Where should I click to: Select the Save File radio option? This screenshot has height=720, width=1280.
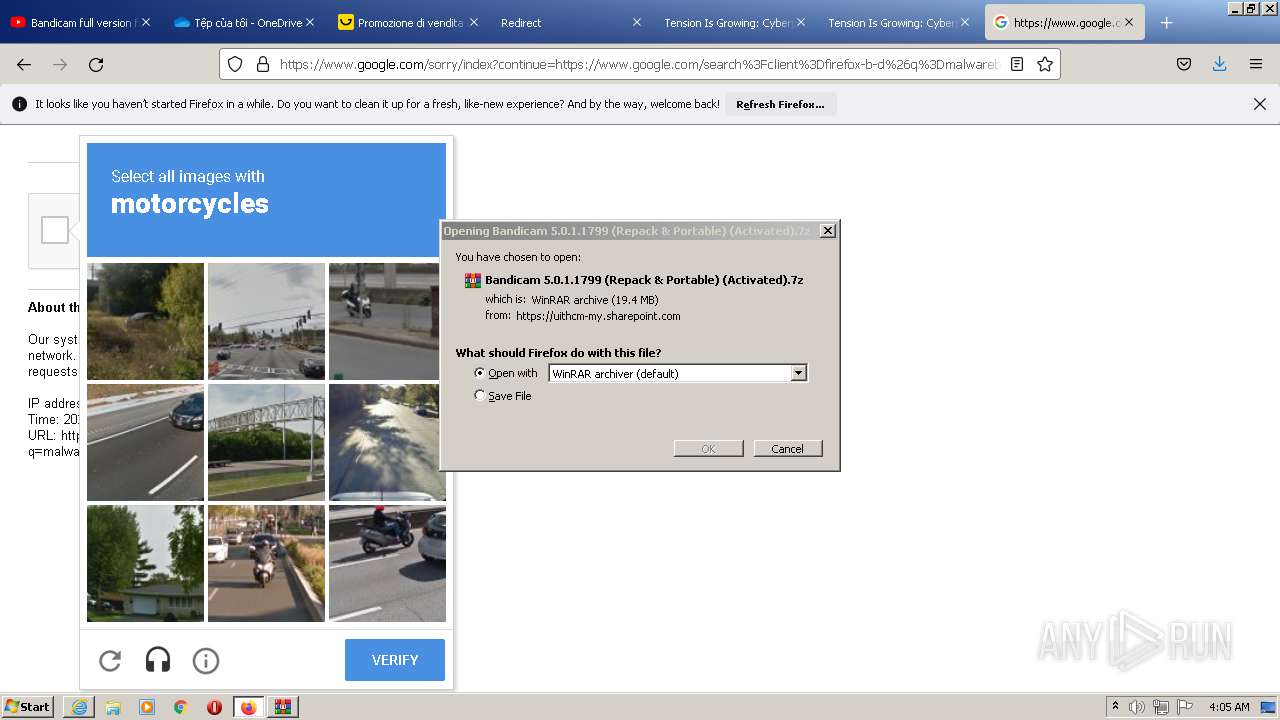pyautogui.click(x=480, y=396)
